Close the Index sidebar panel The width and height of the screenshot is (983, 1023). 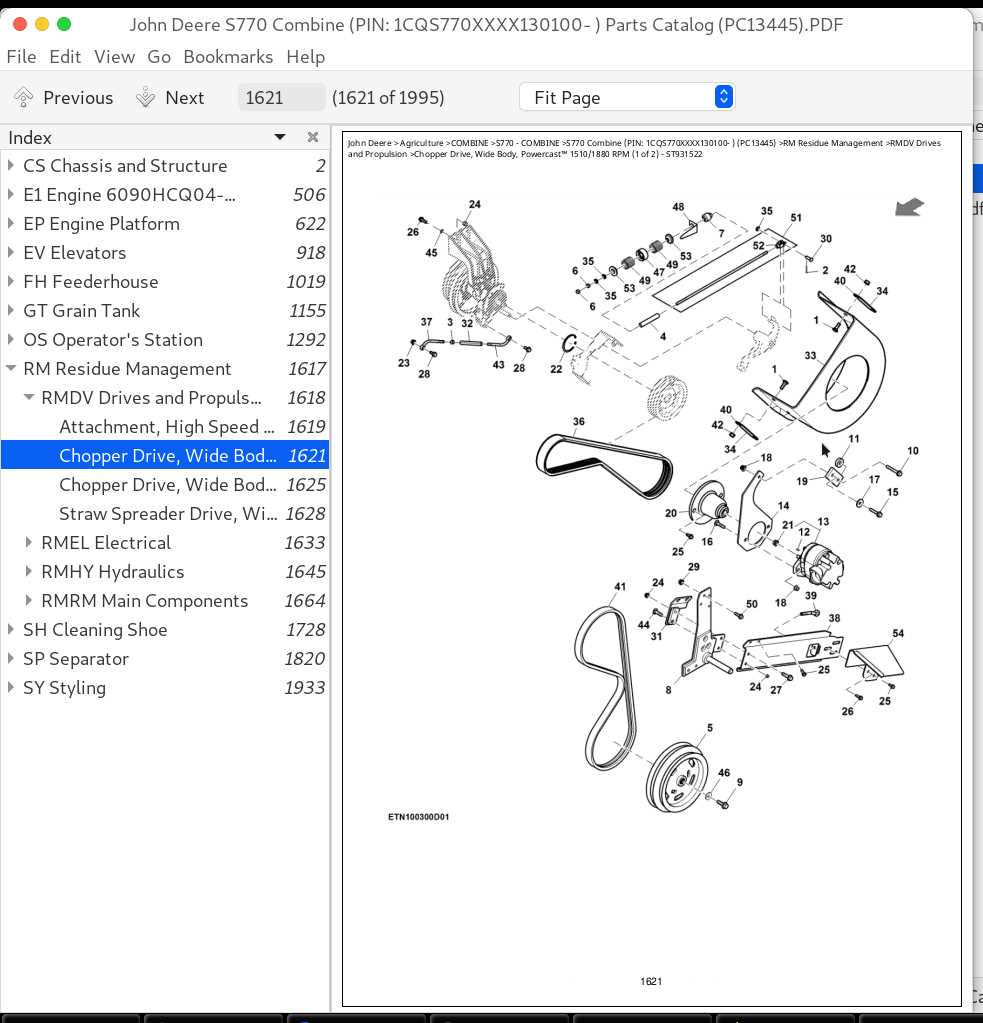(x=312, y=137)
